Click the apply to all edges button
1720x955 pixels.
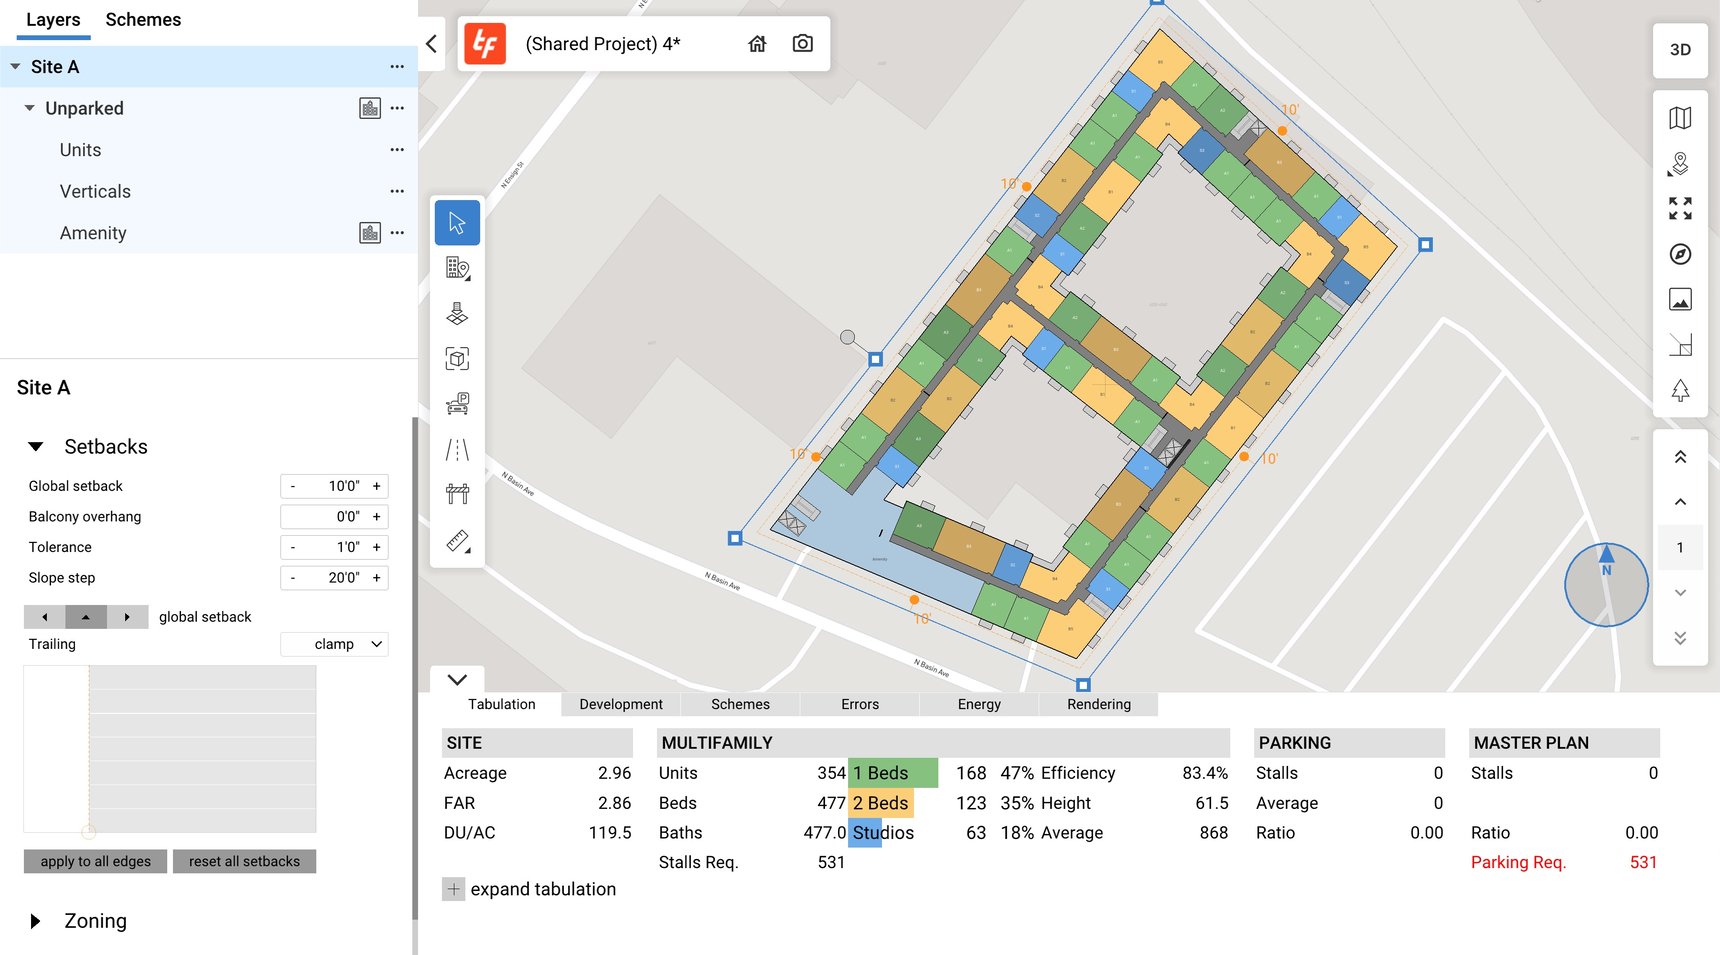(x=95, y=861)
